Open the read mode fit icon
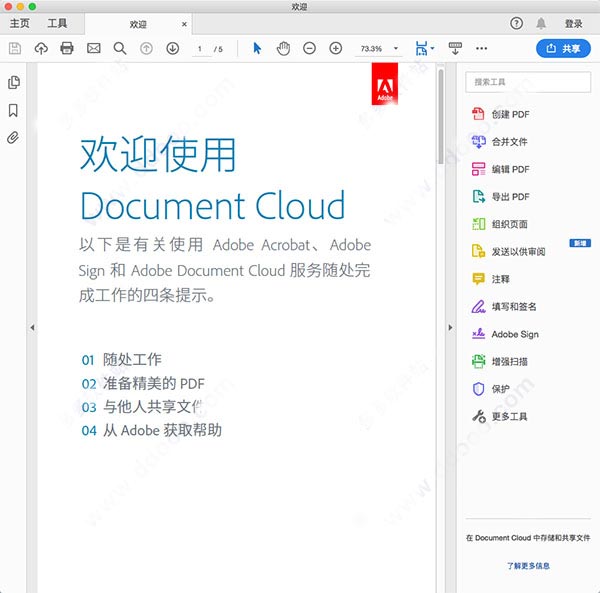 421,49
